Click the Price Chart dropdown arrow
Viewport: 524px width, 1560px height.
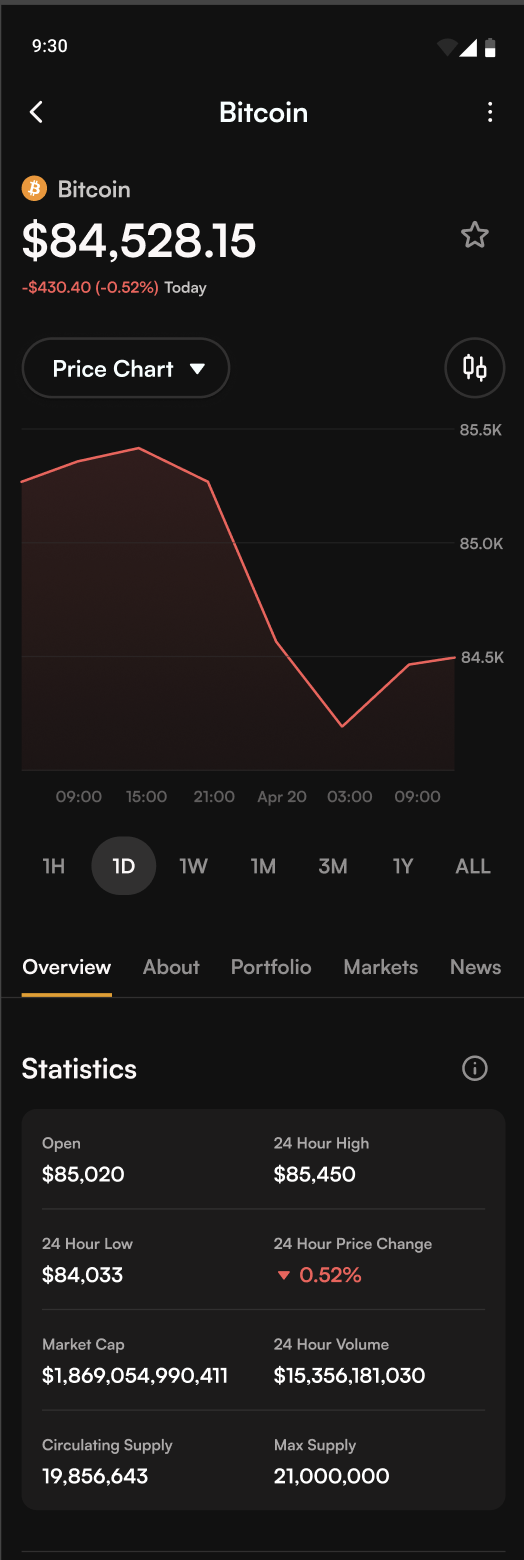(x=197, y=369)
